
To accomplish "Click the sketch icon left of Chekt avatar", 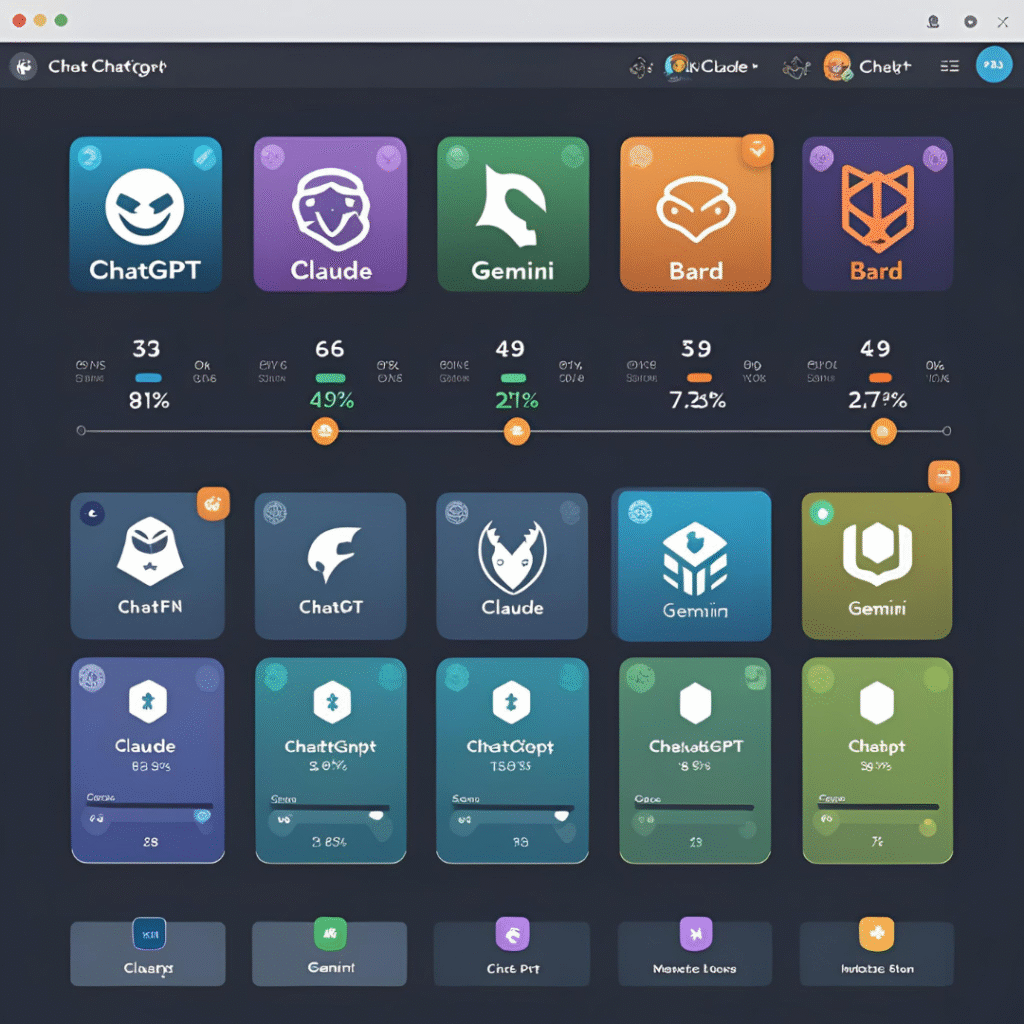I will [x=796, y=67].
